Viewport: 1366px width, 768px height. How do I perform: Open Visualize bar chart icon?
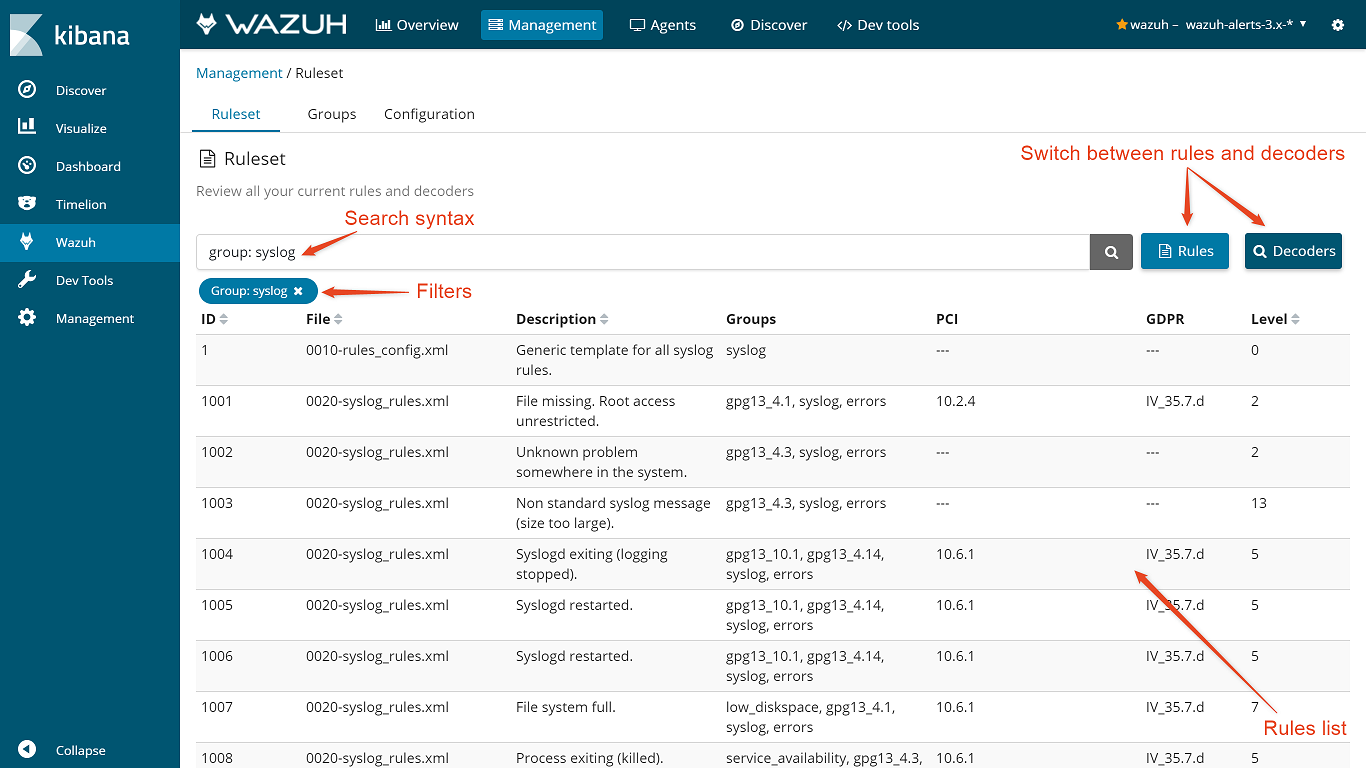(x=27, y=128)
